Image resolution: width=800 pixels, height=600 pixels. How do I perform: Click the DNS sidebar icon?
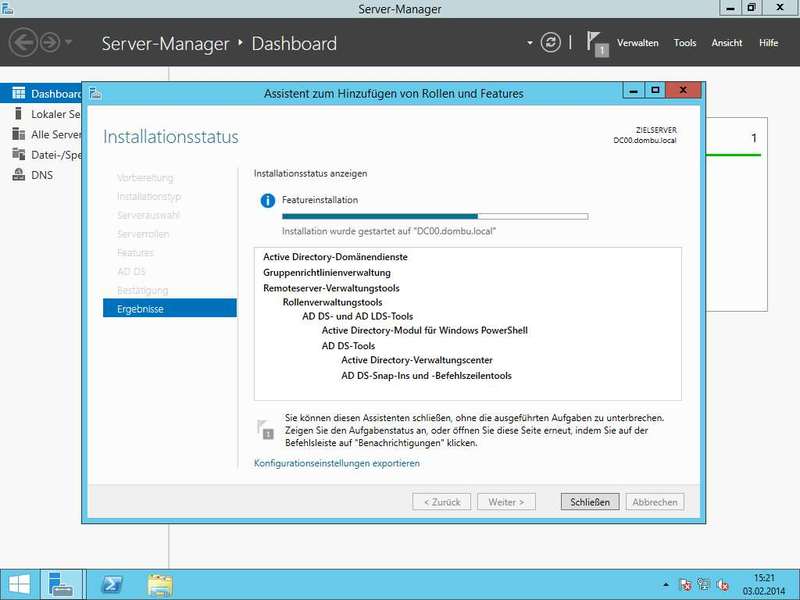pyautogui.click(x=18, y=174)
